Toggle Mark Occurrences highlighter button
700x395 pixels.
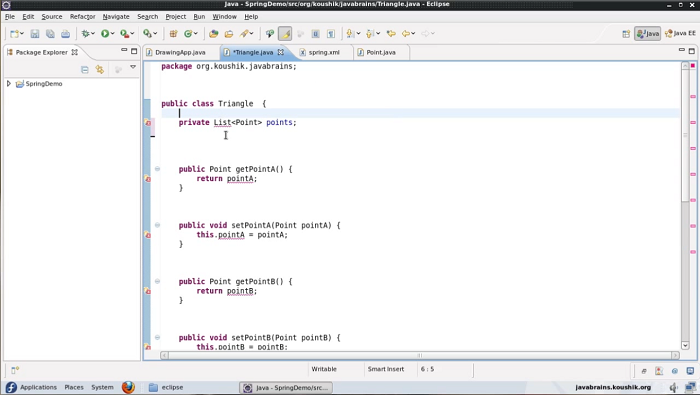point(285,33)
